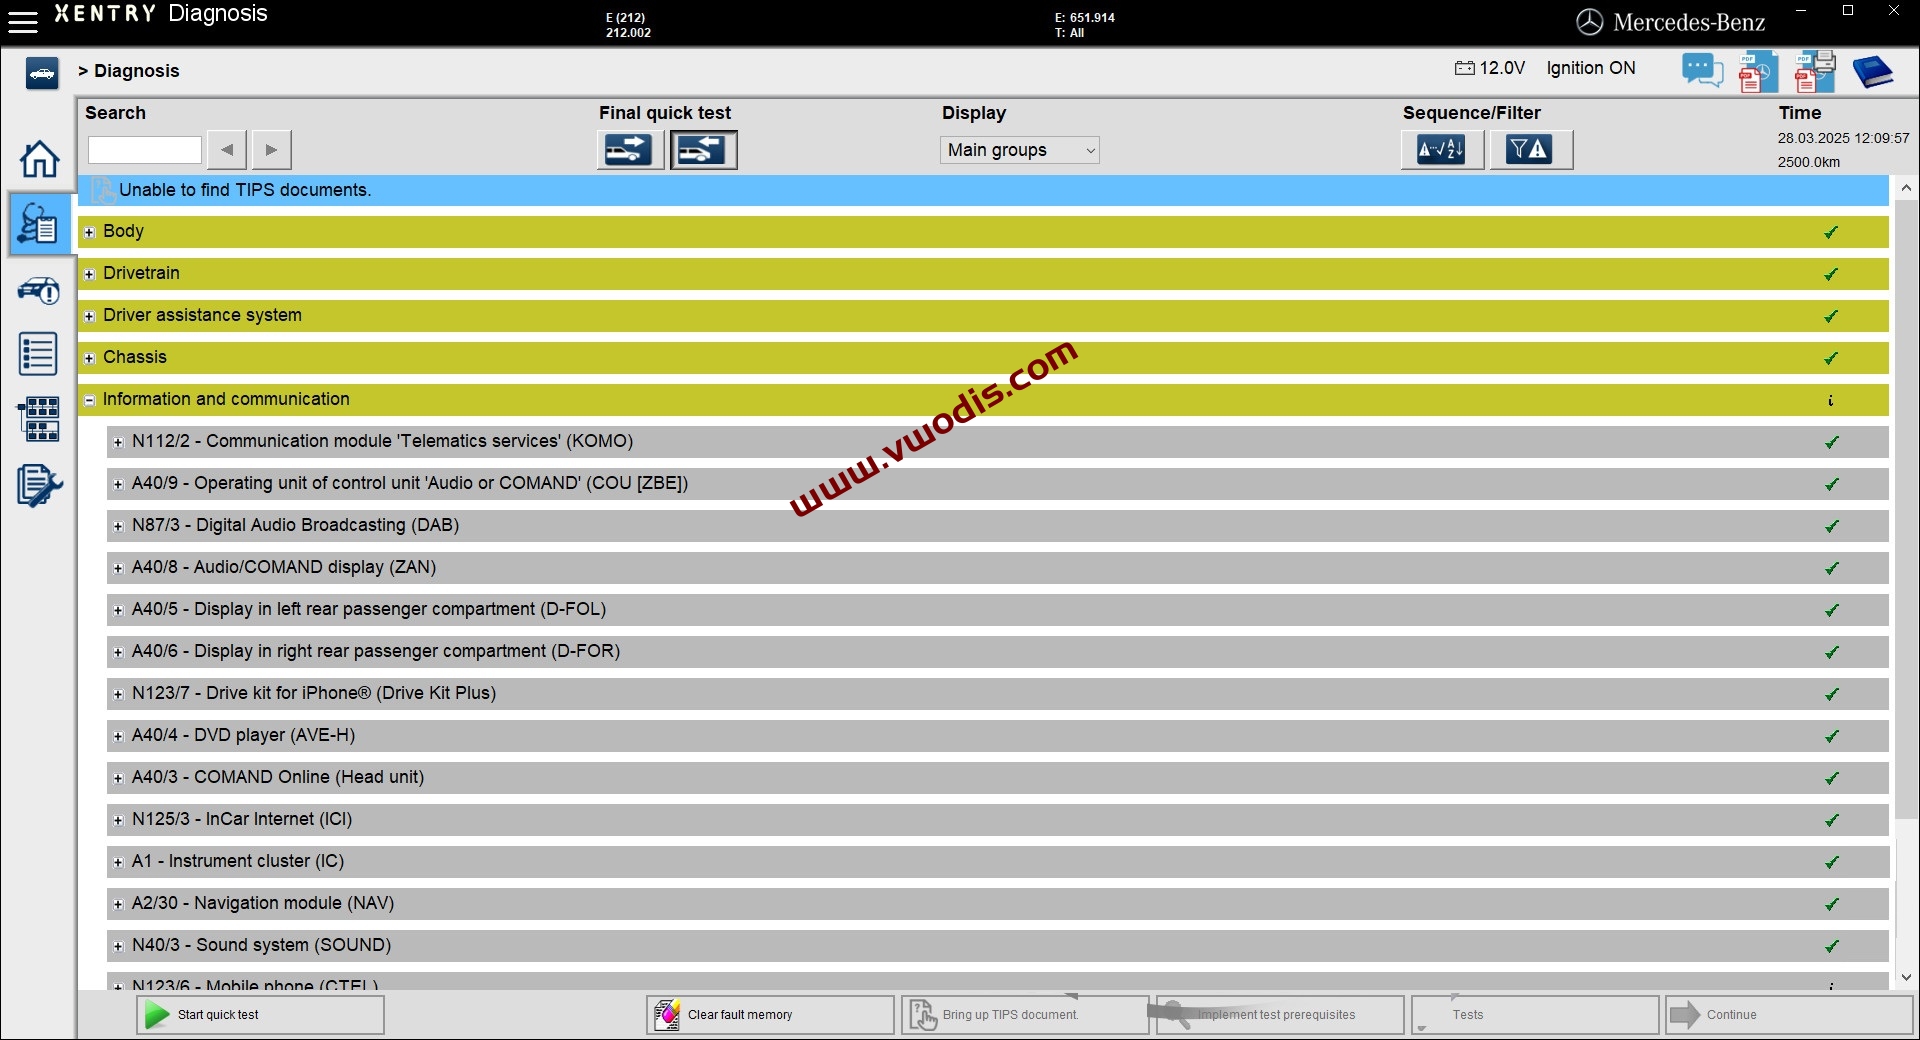Expand A40/8 Audio/COMAND display row

pyautogui.click(x=118, y=568)
